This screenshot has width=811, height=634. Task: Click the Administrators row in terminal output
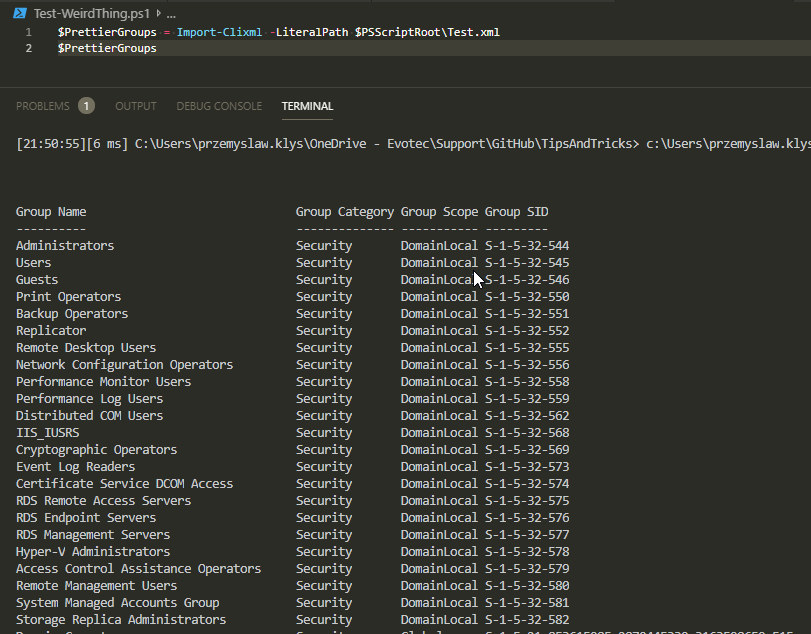(x=64, y=245)
